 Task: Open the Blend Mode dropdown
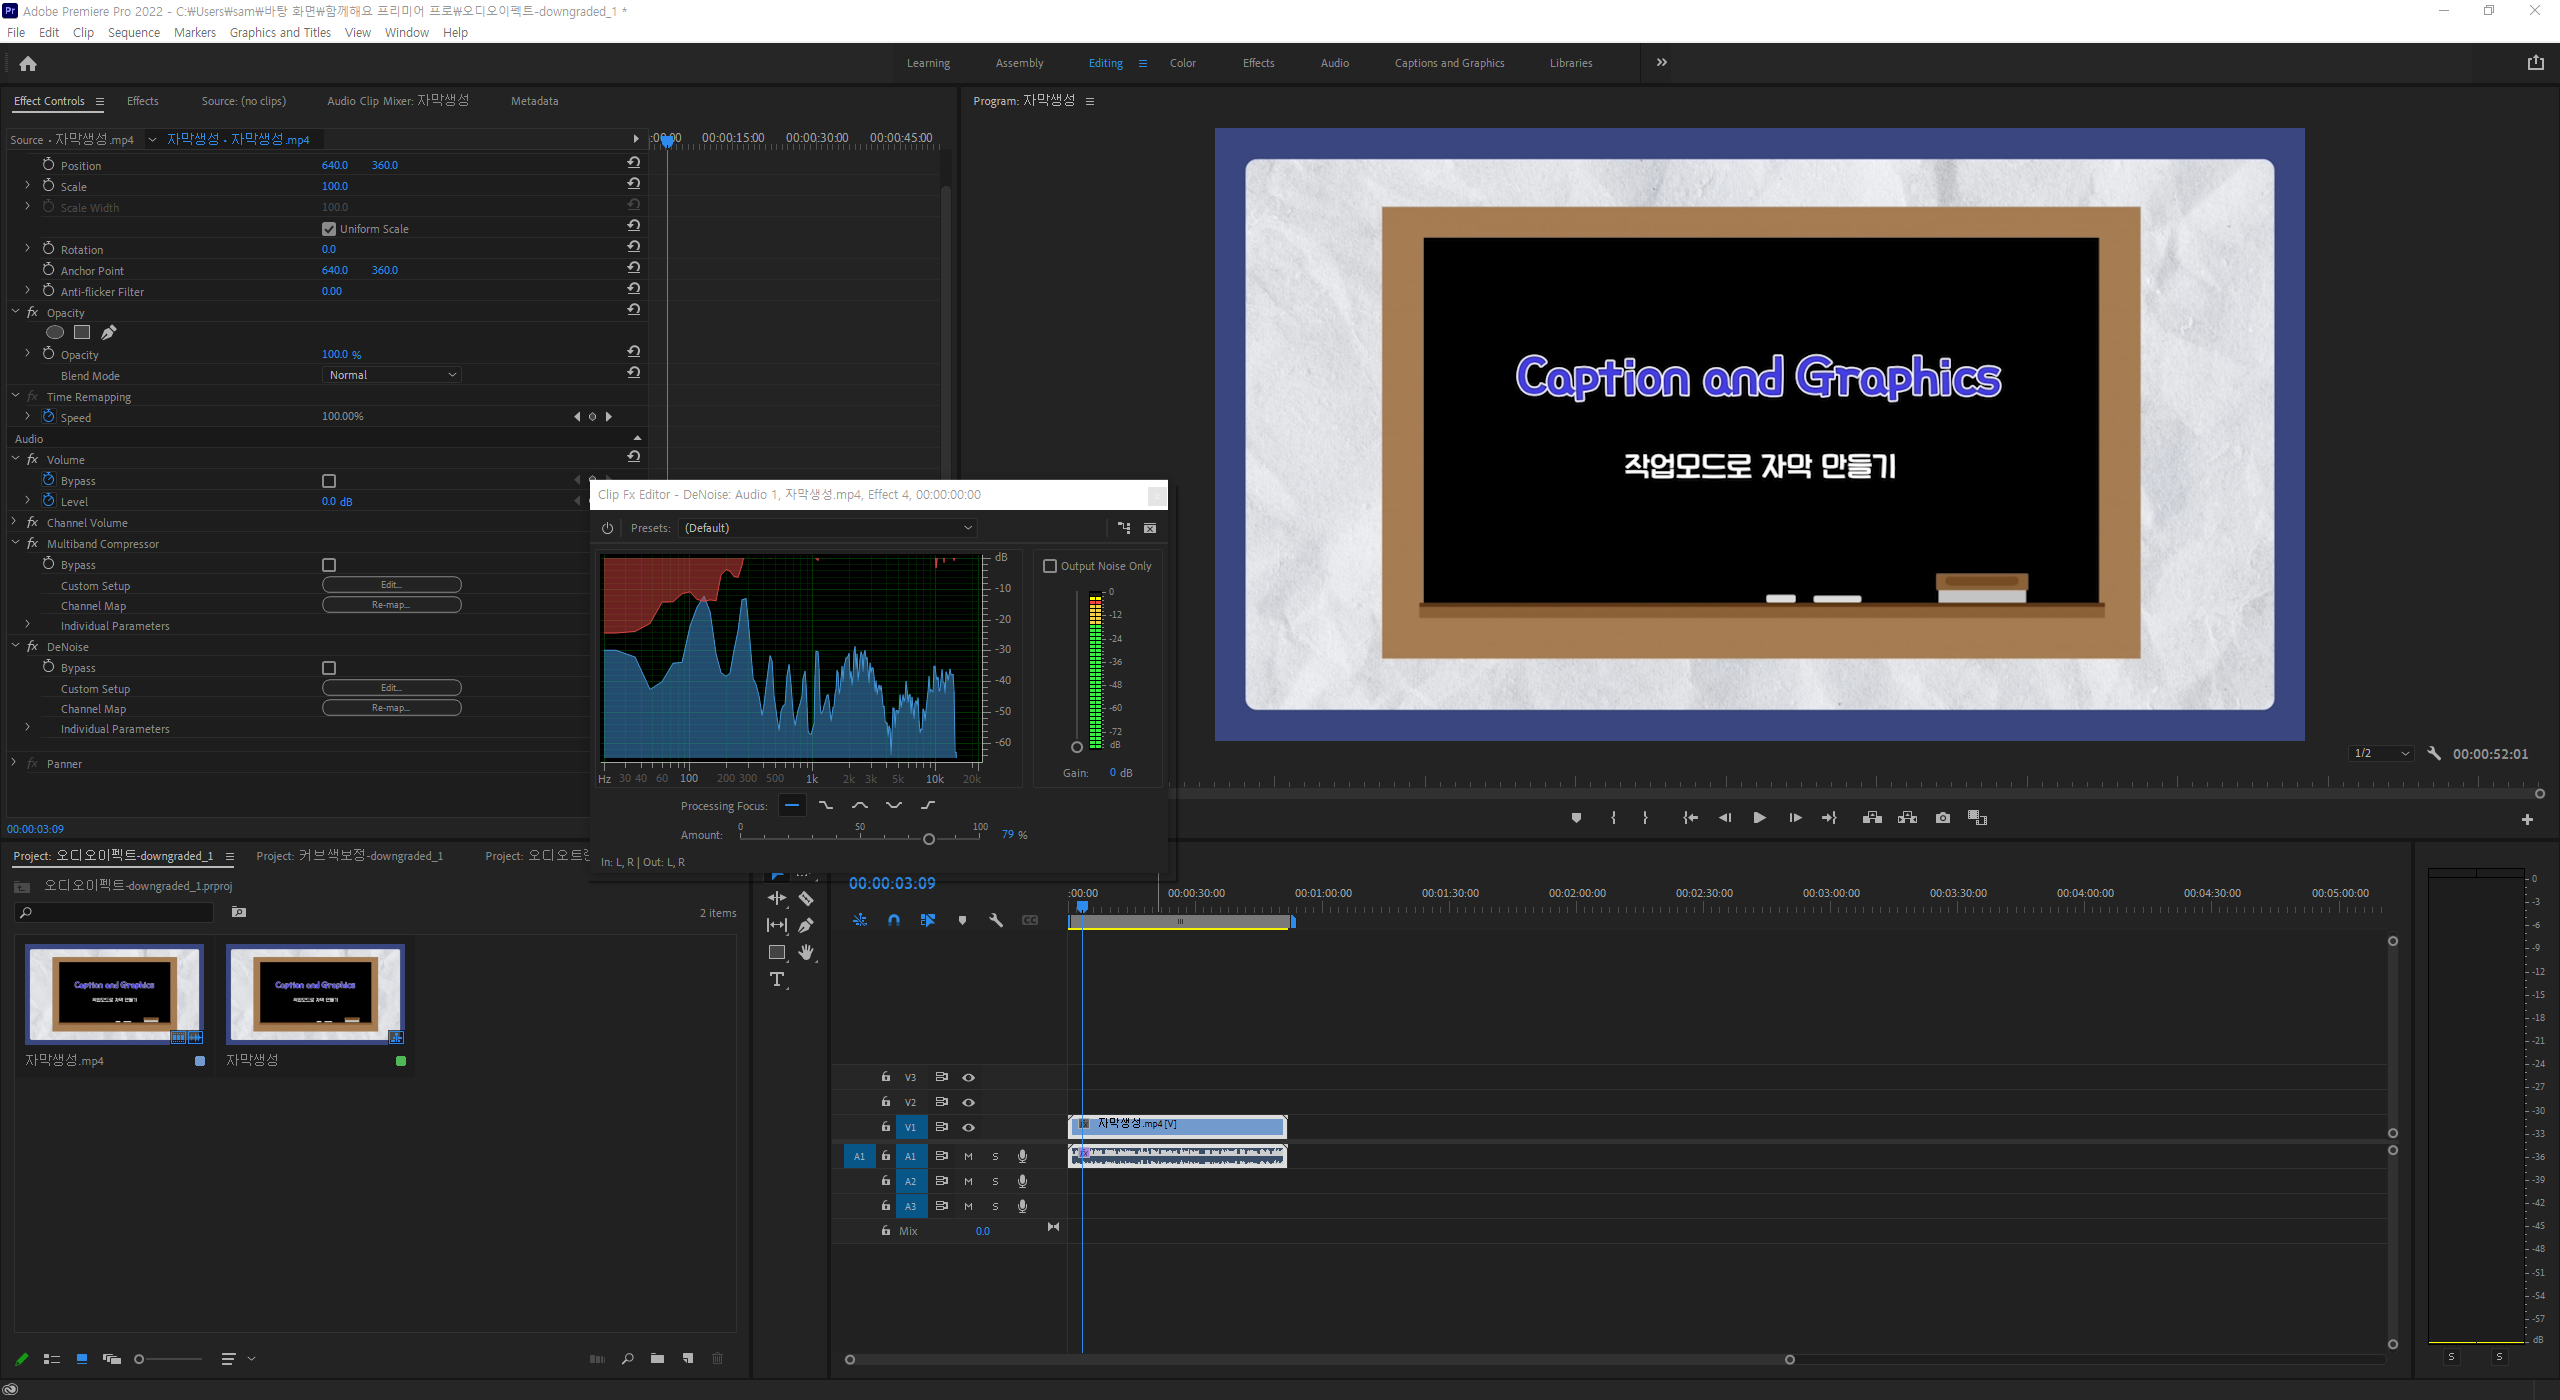[392, 375]
